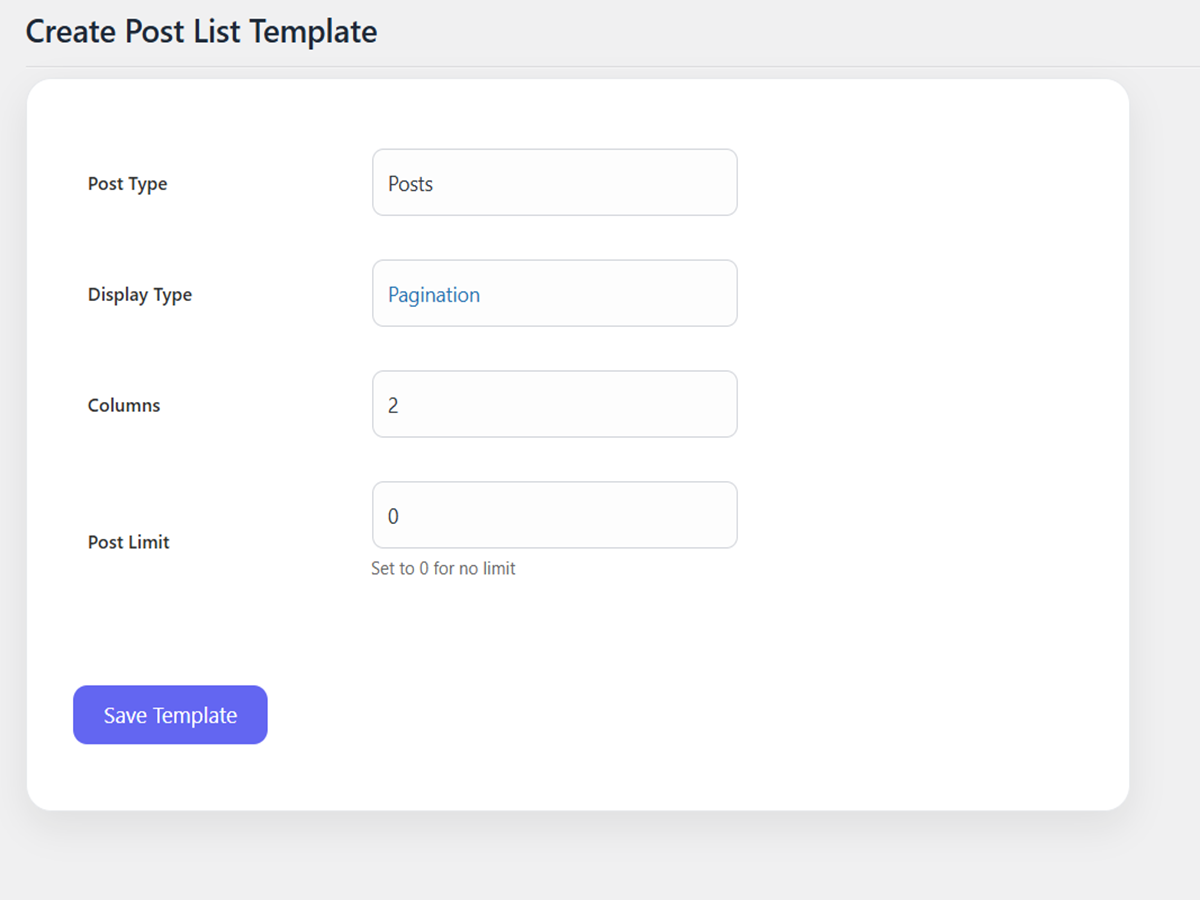Click the Columns field containing 2
This screenshot has height=900, width=1200.
point(554,404)
